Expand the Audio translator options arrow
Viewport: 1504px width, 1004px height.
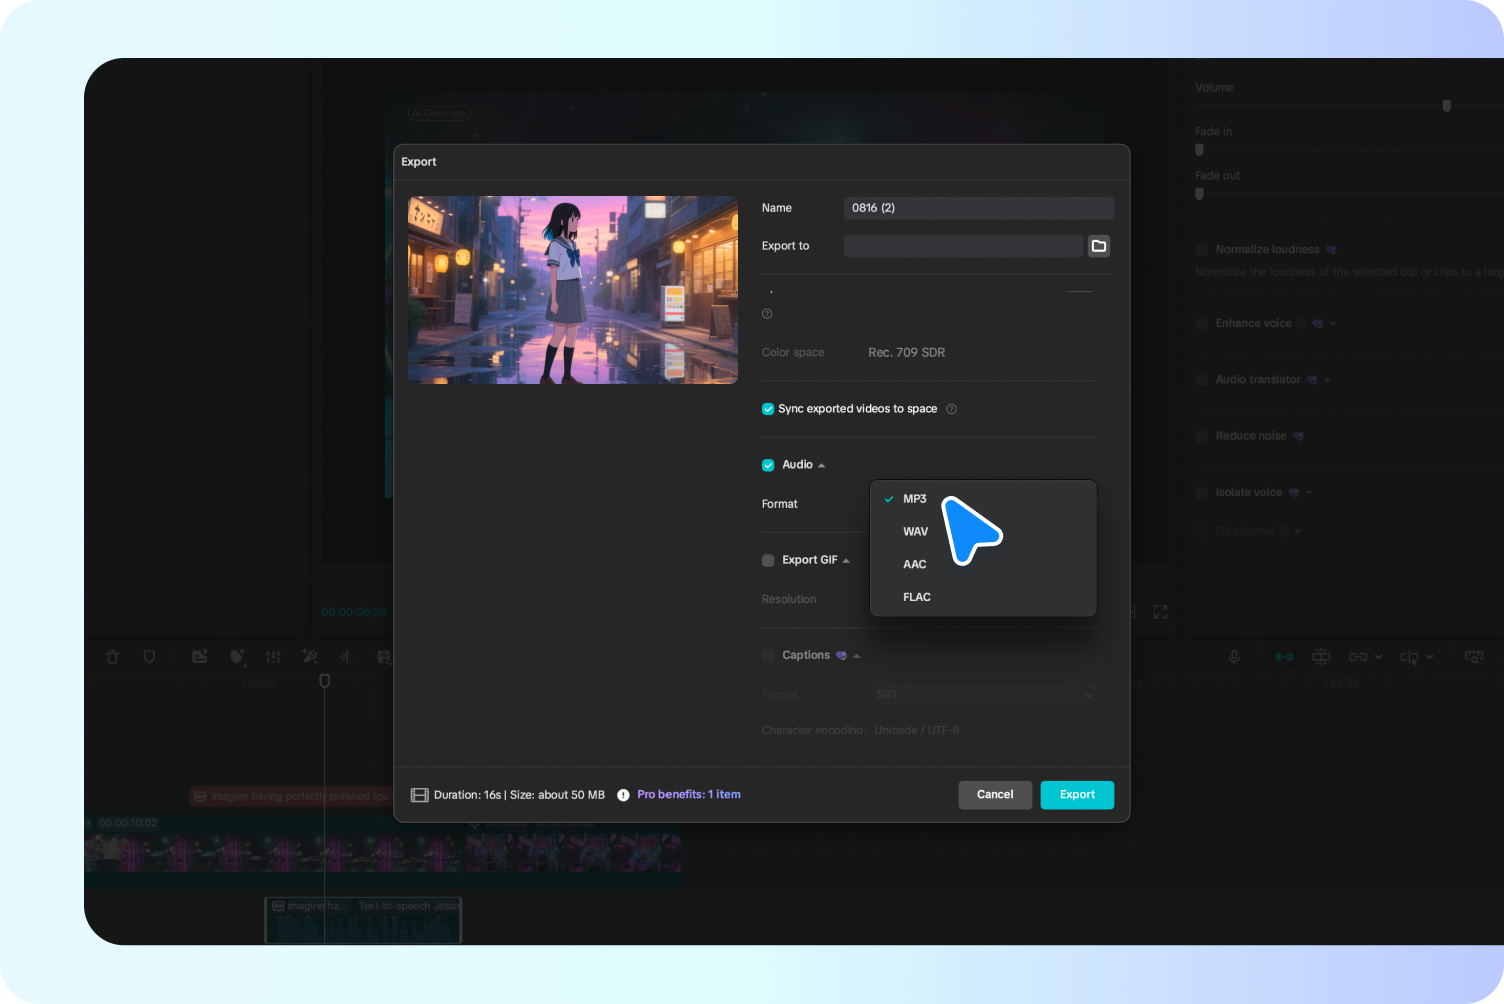(x=1327, y=380)
